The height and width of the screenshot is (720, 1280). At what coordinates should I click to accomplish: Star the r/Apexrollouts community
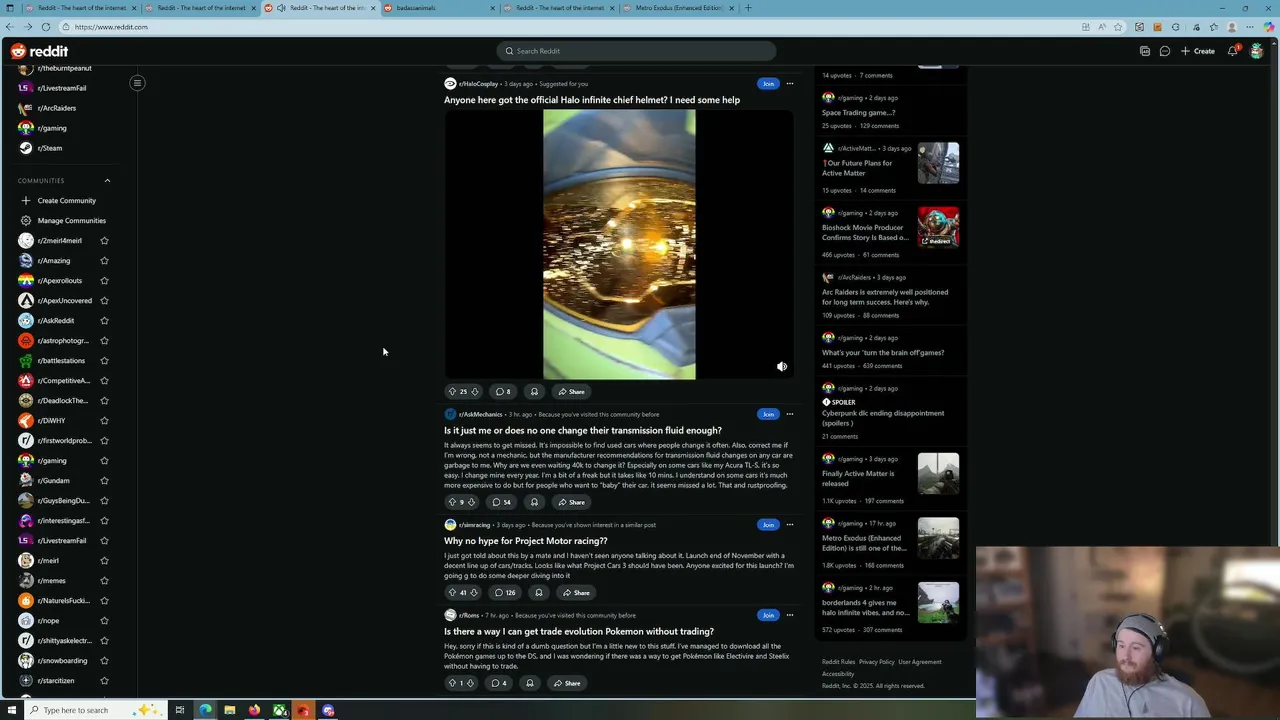pyautogui.click(x=104, y=281)
